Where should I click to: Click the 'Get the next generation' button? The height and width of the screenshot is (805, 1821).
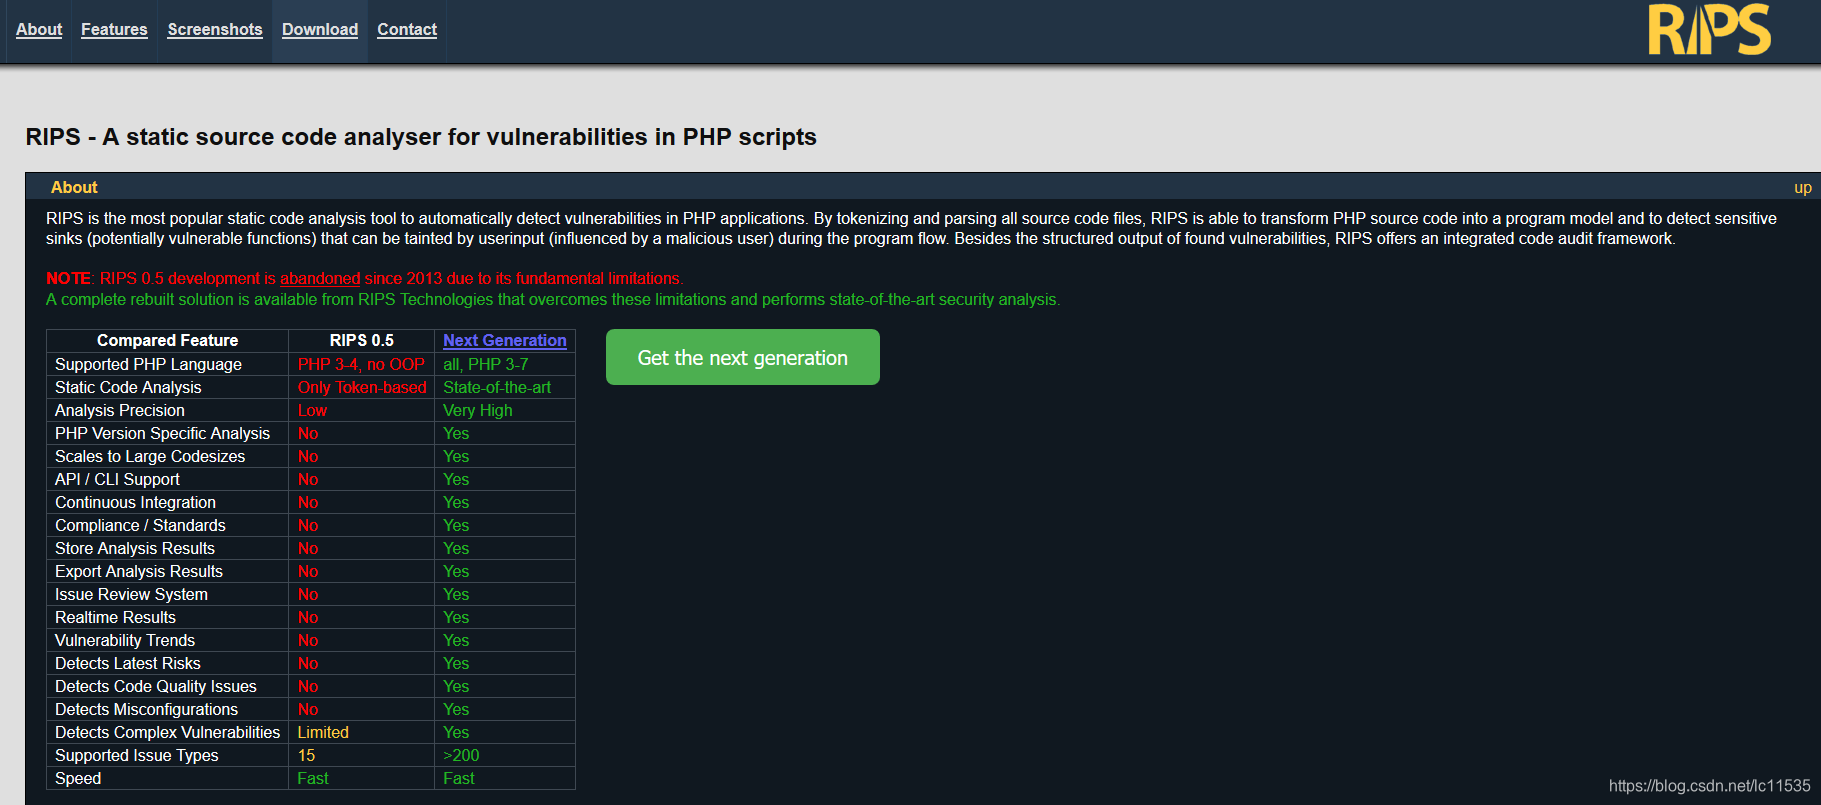(x=743, y=357)
